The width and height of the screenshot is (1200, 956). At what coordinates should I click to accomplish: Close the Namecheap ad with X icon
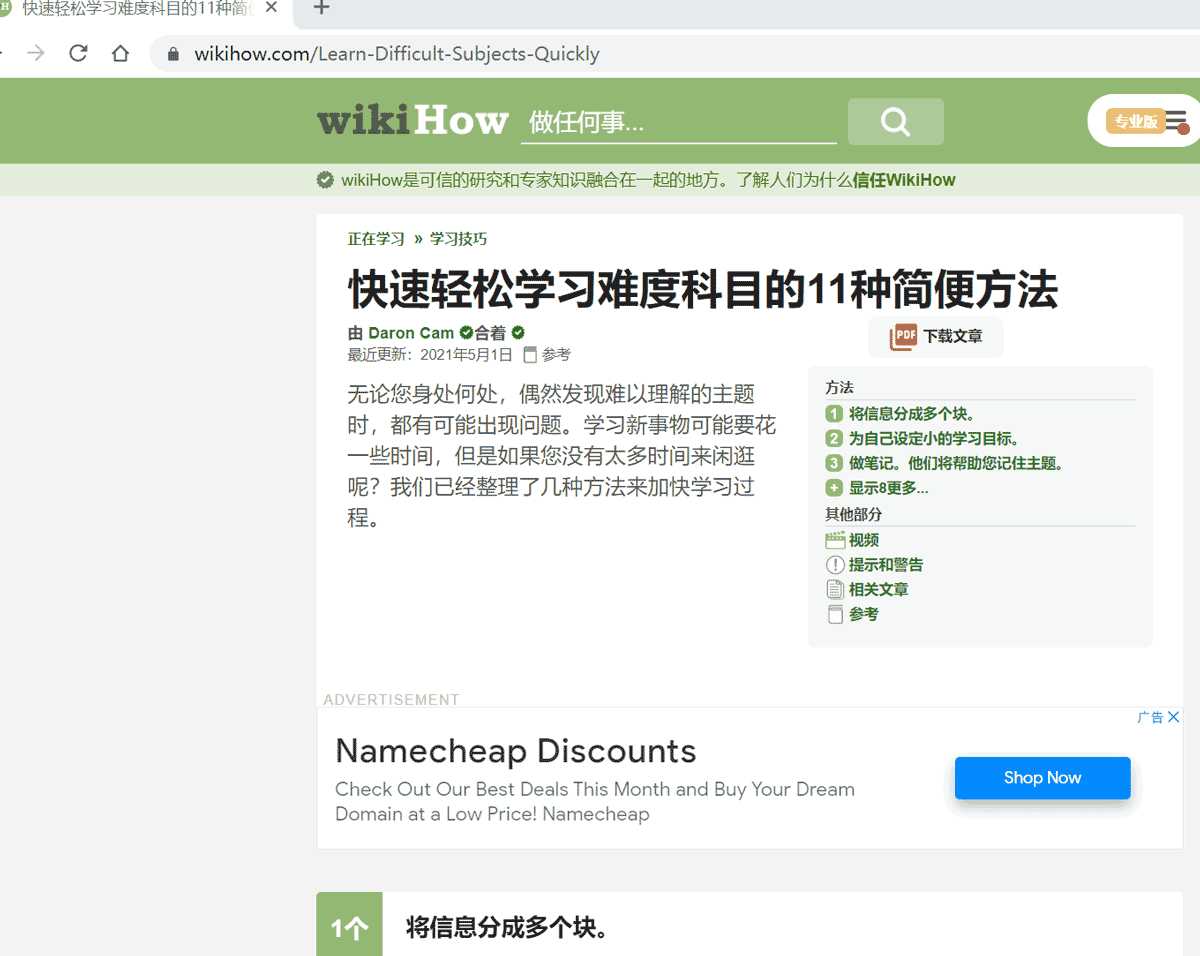point(1174,717)
